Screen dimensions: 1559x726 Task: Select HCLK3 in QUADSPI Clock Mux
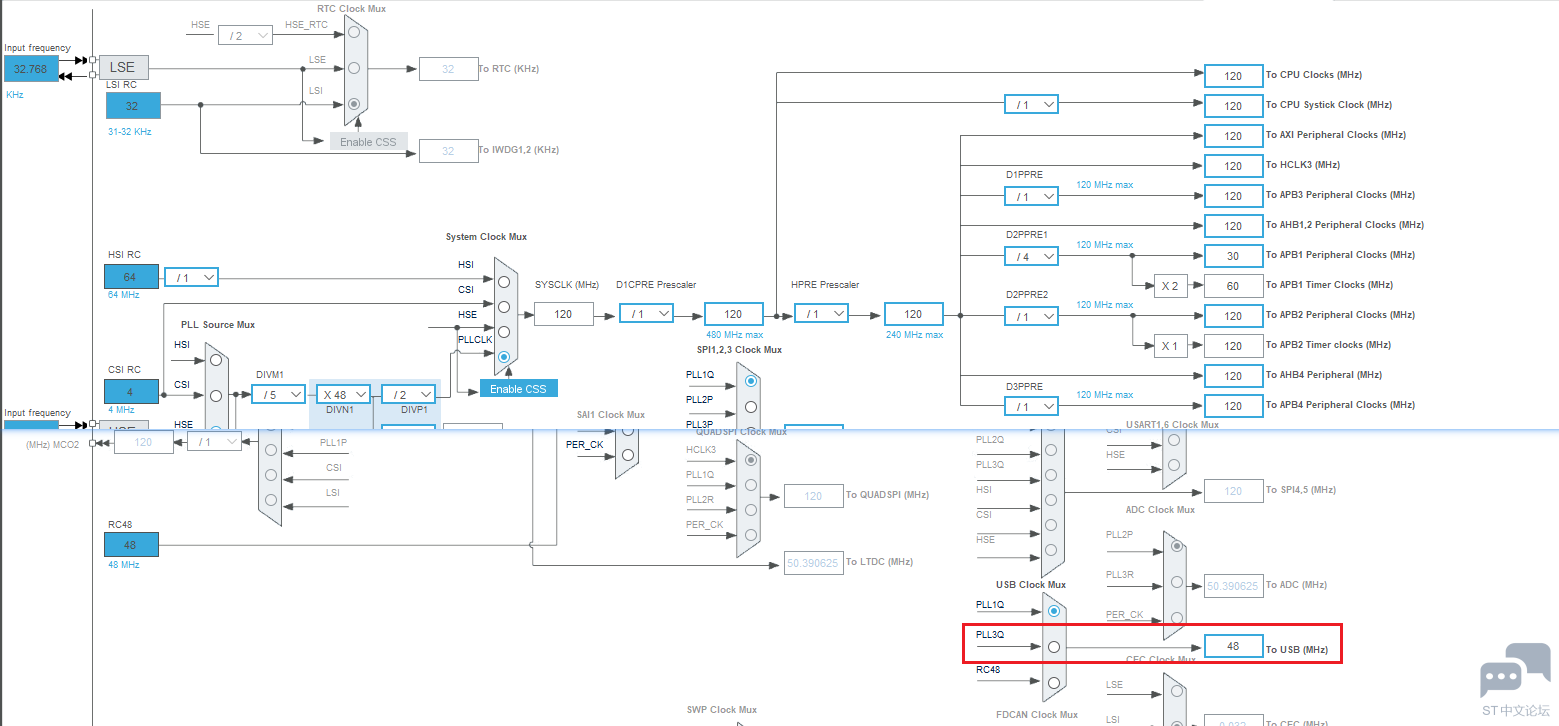click(751, 460)
